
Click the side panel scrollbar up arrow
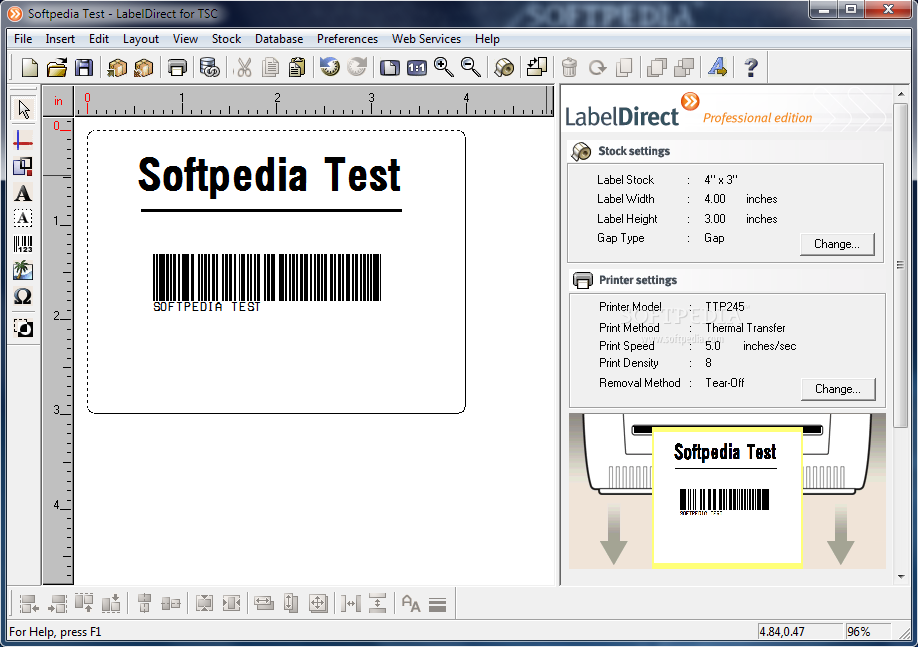pos(901,94)
